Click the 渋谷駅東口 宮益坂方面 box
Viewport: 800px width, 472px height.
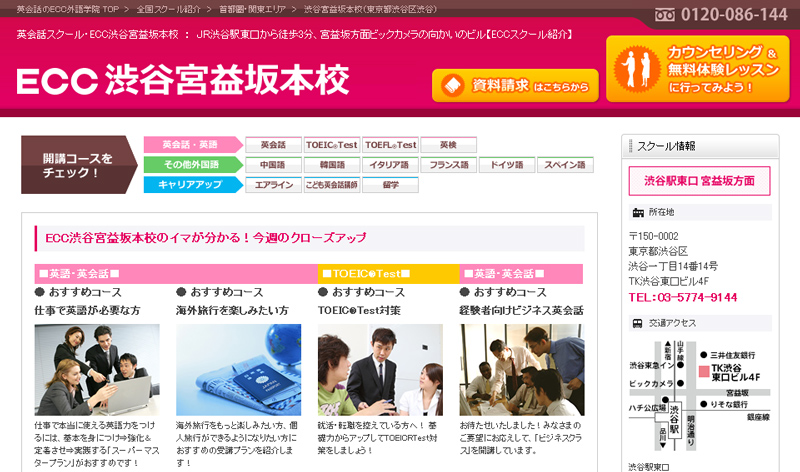pyautogui.click(x=699, y=181)
